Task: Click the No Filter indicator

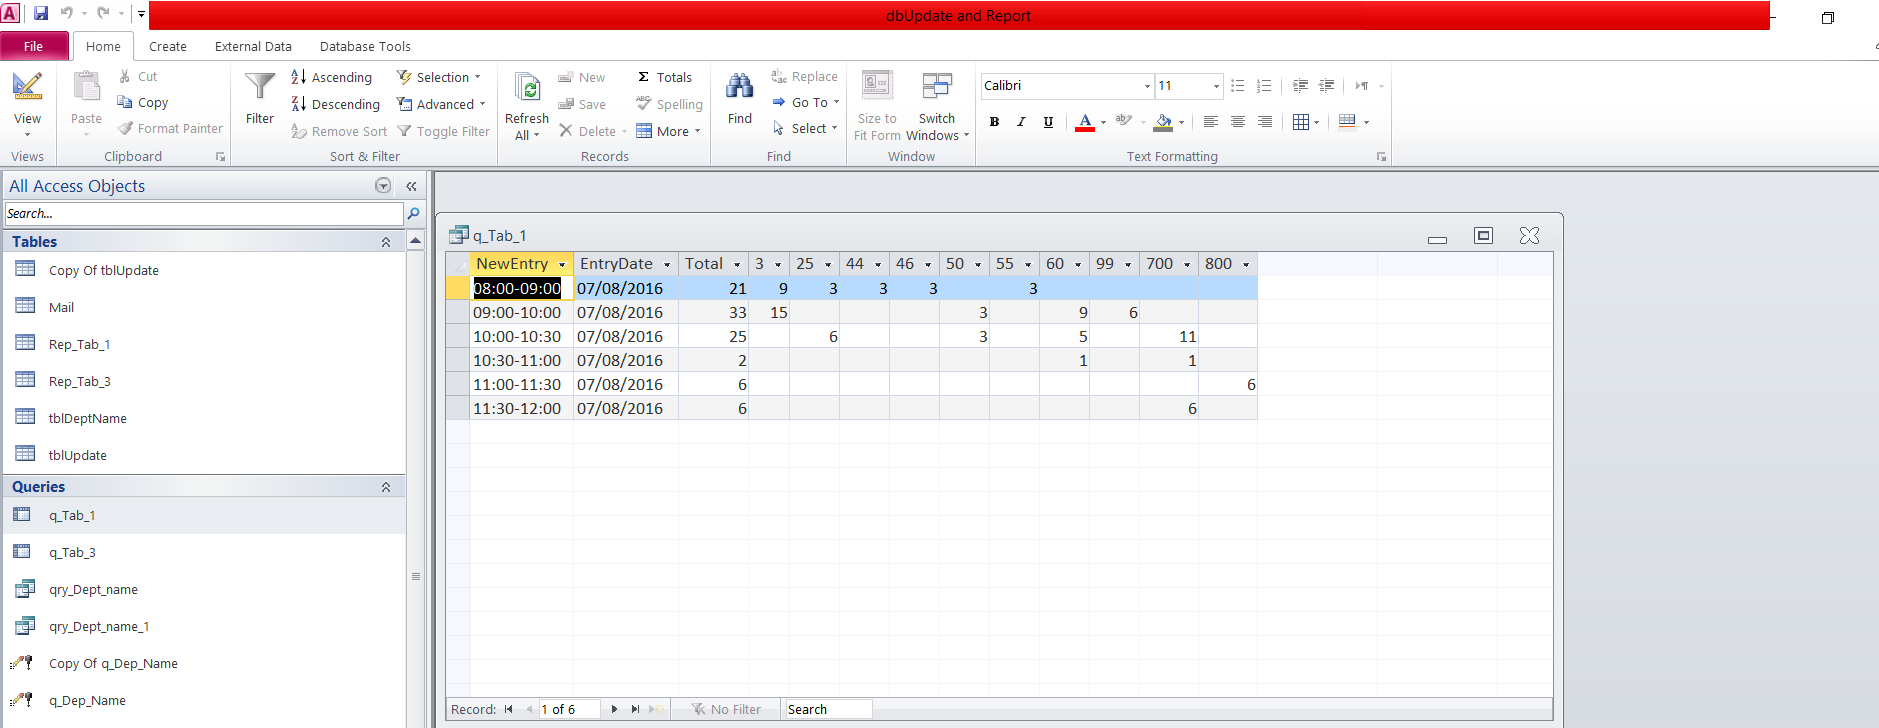Action: click(726, 709)
